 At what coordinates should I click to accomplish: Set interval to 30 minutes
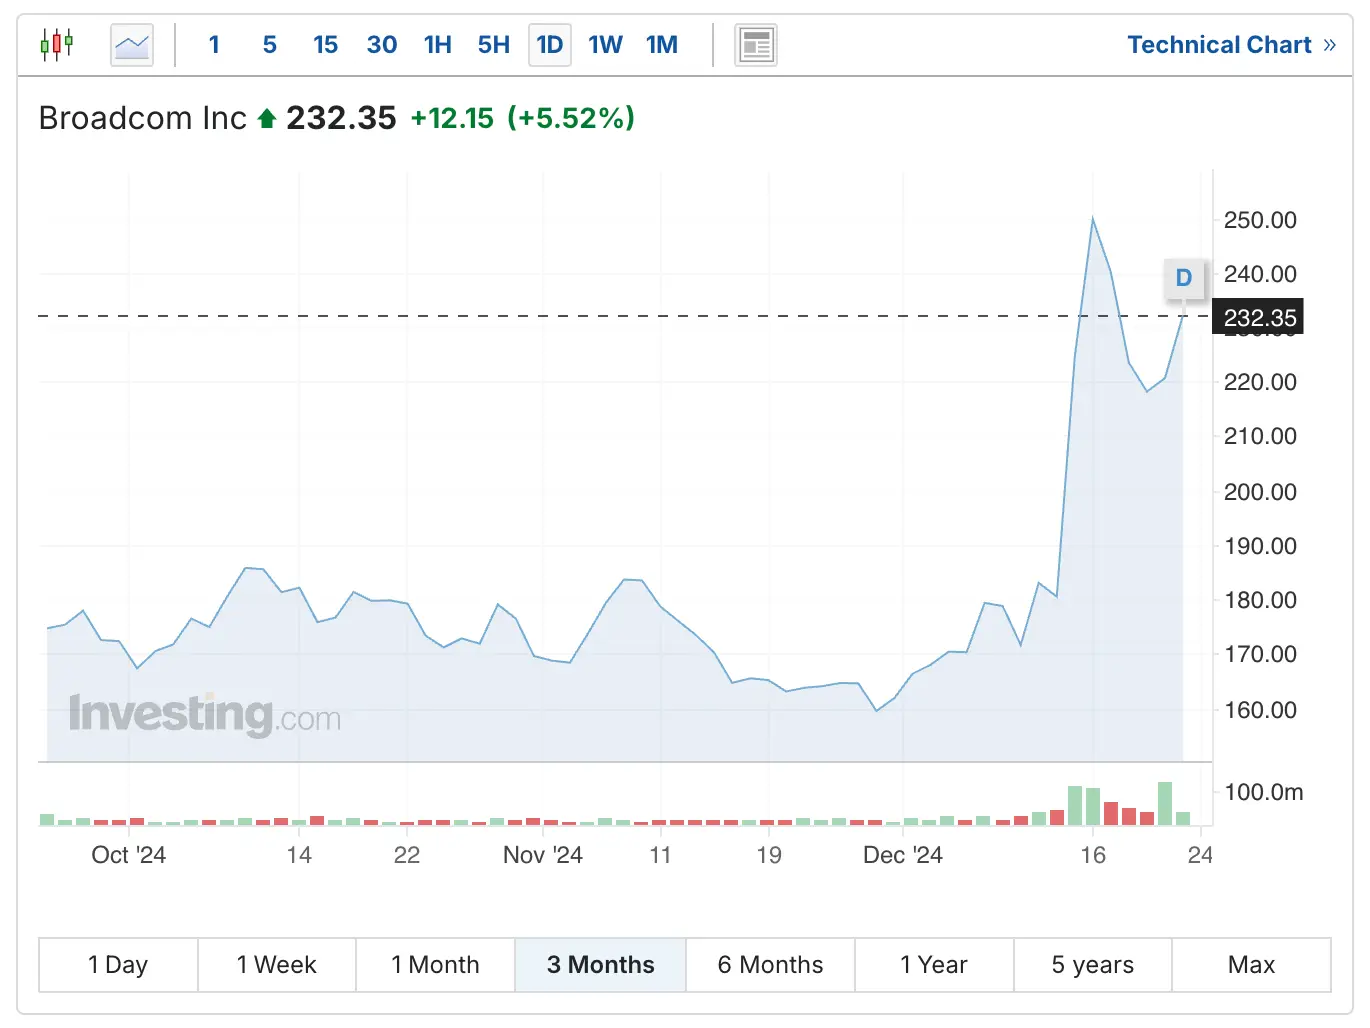point(382,45)
